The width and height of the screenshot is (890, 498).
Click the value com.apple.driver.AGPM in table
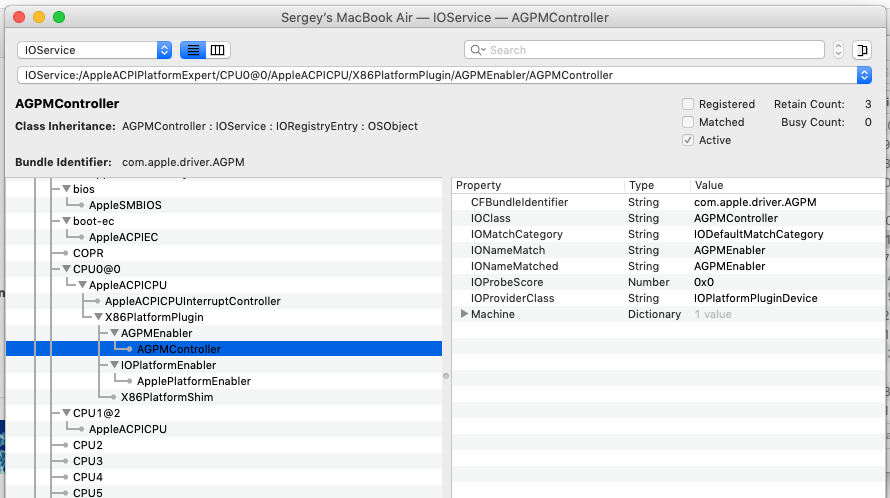pos(755,202)
